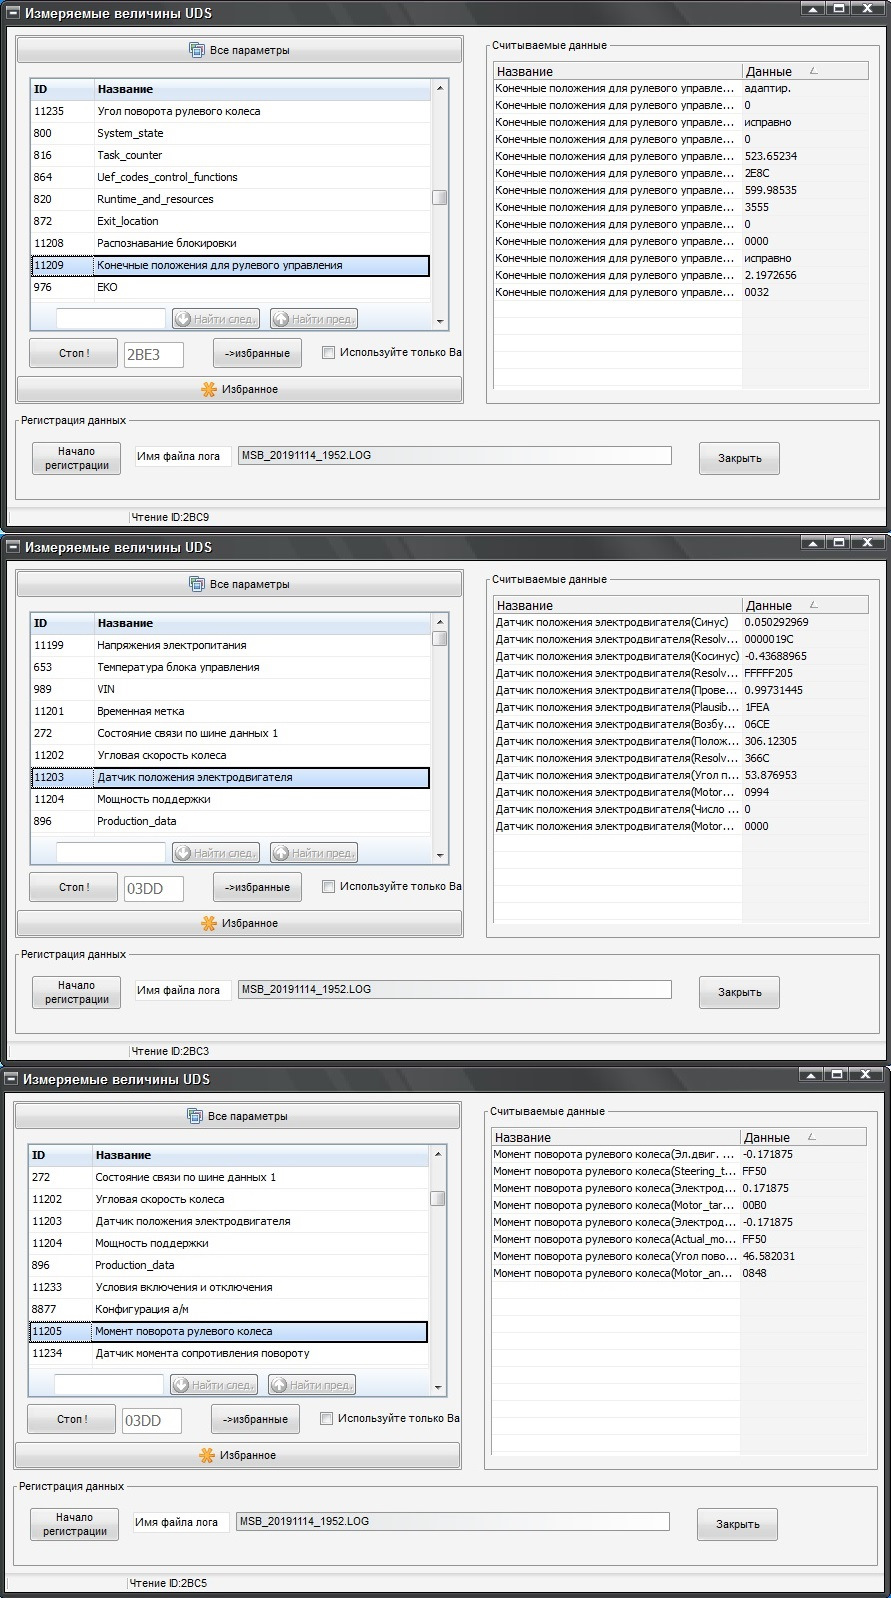This screenshot has height=1598, width=891.
Task: Click 'Закрыть' button in middle window
Action: 739,992
